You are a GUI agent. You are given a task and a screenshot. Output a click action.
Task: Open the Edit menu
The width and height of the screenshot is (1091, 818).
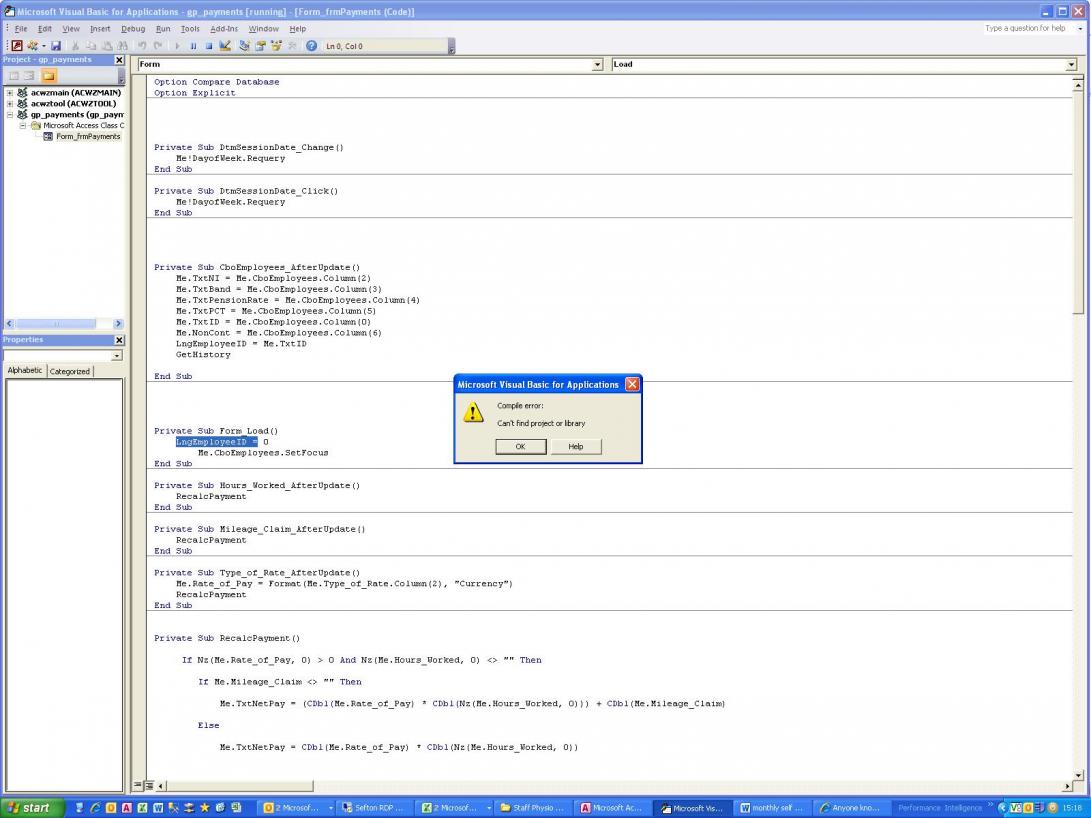click(x=45, y=29)
